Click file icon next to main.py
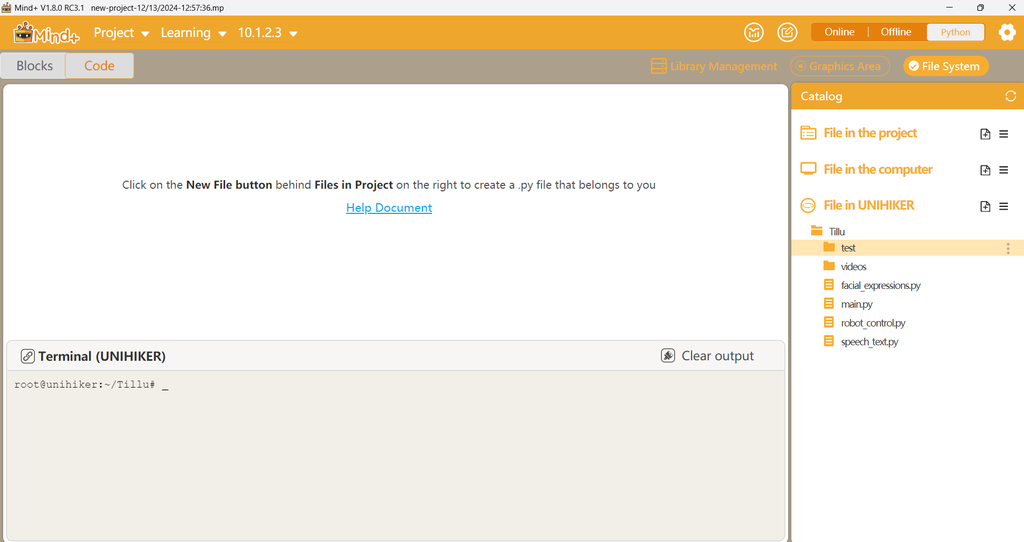1024x542 pixels. click(x=828, y=304)
